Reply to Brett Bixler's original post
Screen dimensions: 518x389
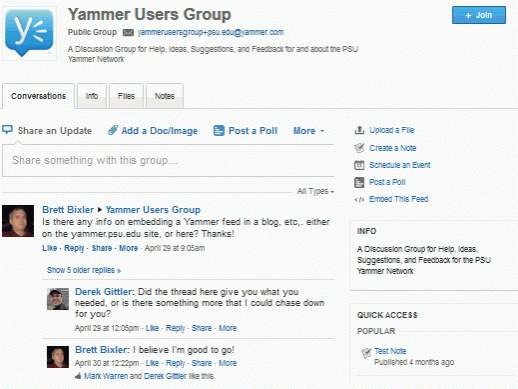[74, 248]
